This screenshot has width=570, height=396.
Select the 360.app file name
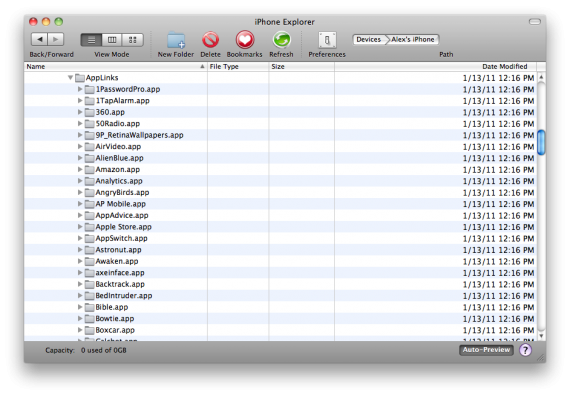coord(110,112)
